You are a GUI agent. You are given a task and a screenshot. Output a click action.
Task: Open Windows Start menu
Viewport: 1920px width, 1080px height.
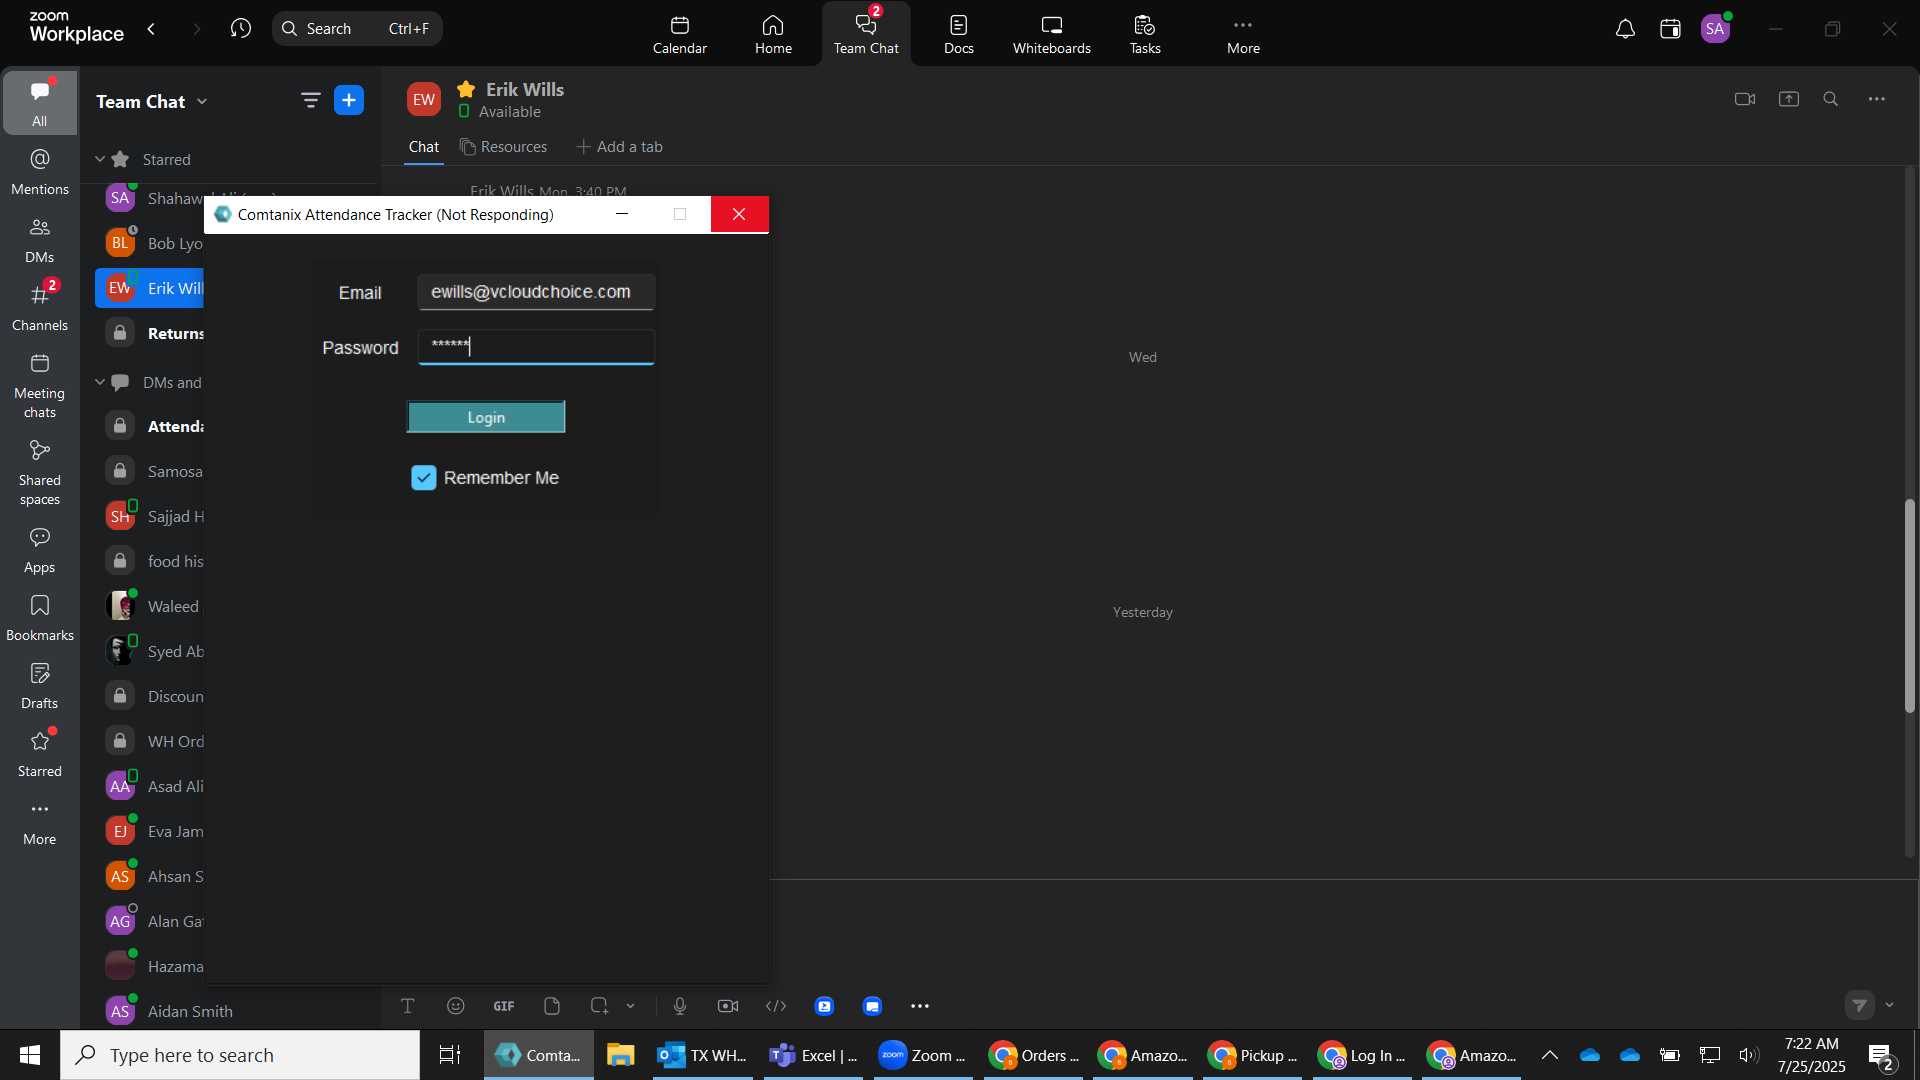(x=30, y=1055)
